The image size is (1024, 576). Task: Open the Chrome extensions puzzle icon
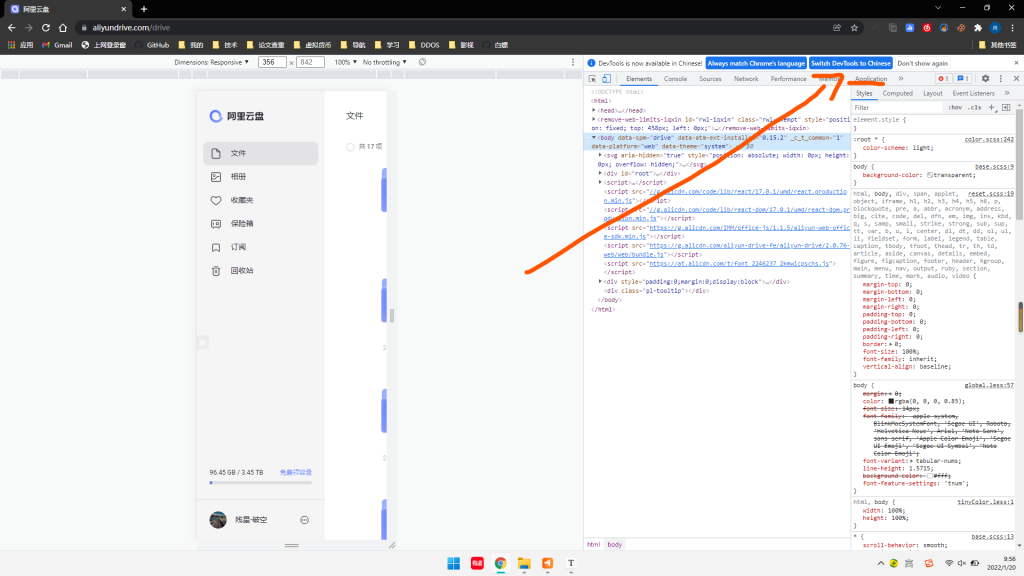(x=978, y=27)
